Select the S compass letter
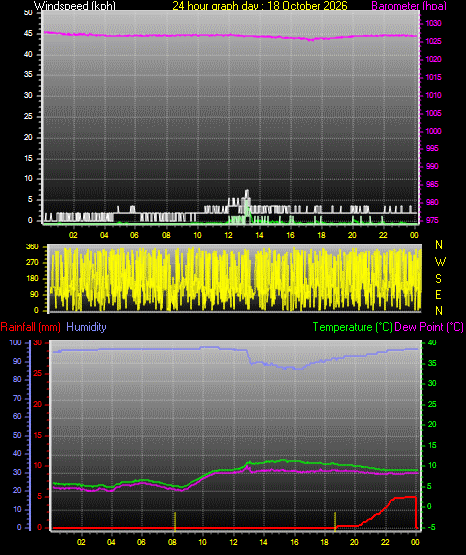This screenshot has width=466, height=555. point(438,279)
